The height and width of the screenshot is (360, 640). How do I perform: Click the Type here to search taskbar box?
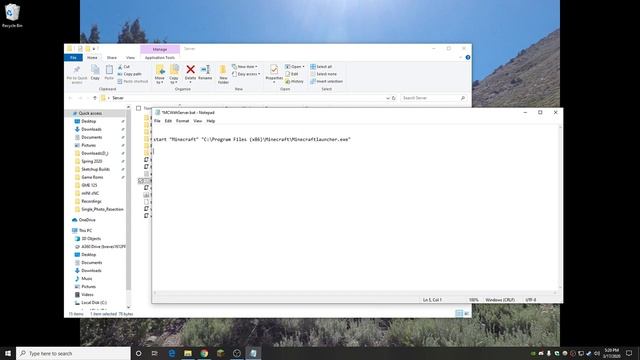[73, 353]
